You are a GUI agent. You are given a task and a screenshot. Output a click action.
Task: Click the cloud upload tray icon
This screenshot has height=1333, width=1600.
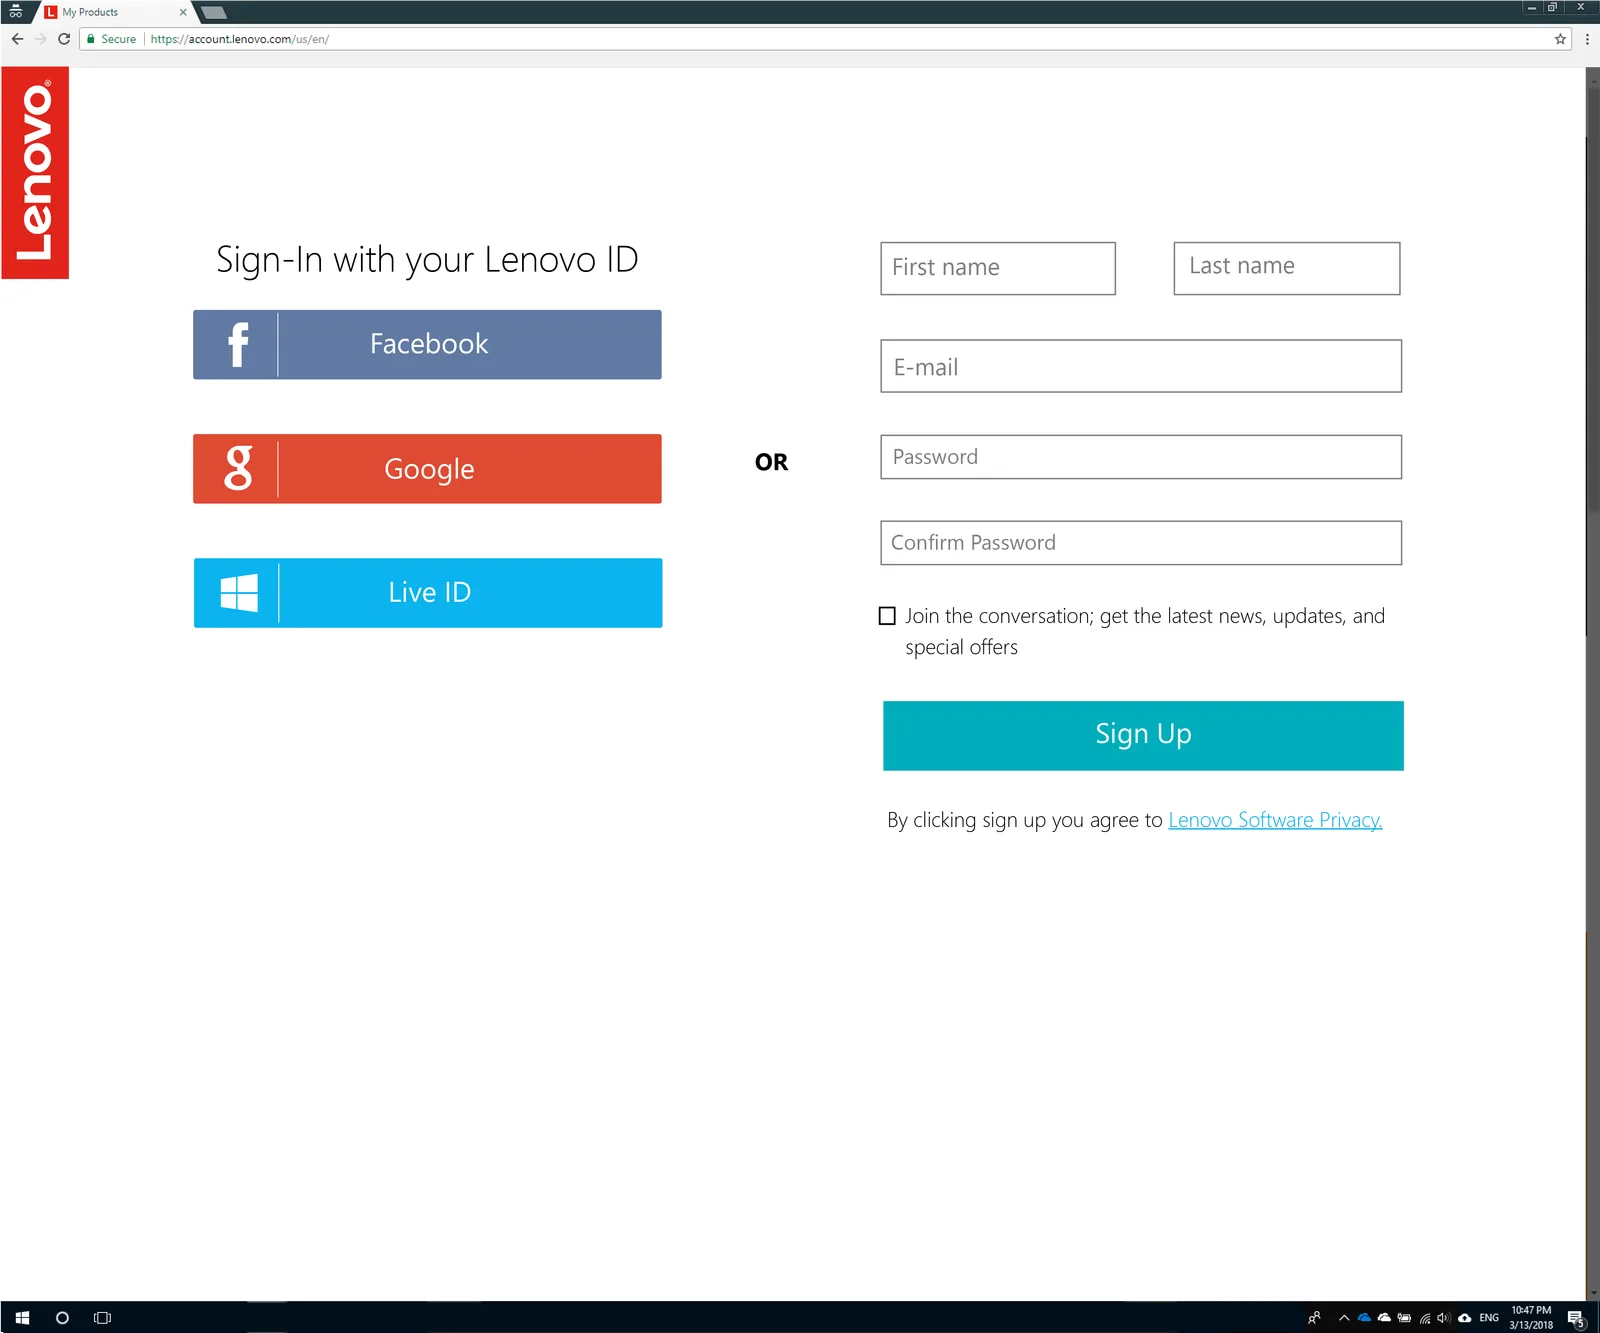tap(1465, 1318)
